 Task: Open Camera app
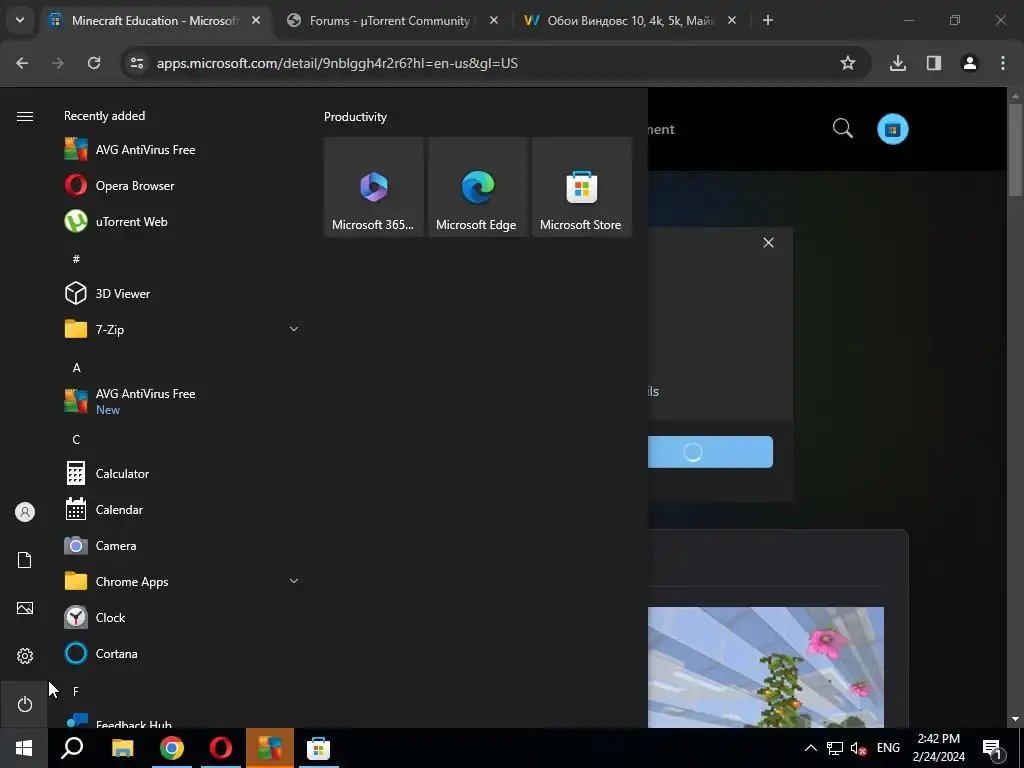click(x=183, y=545)
